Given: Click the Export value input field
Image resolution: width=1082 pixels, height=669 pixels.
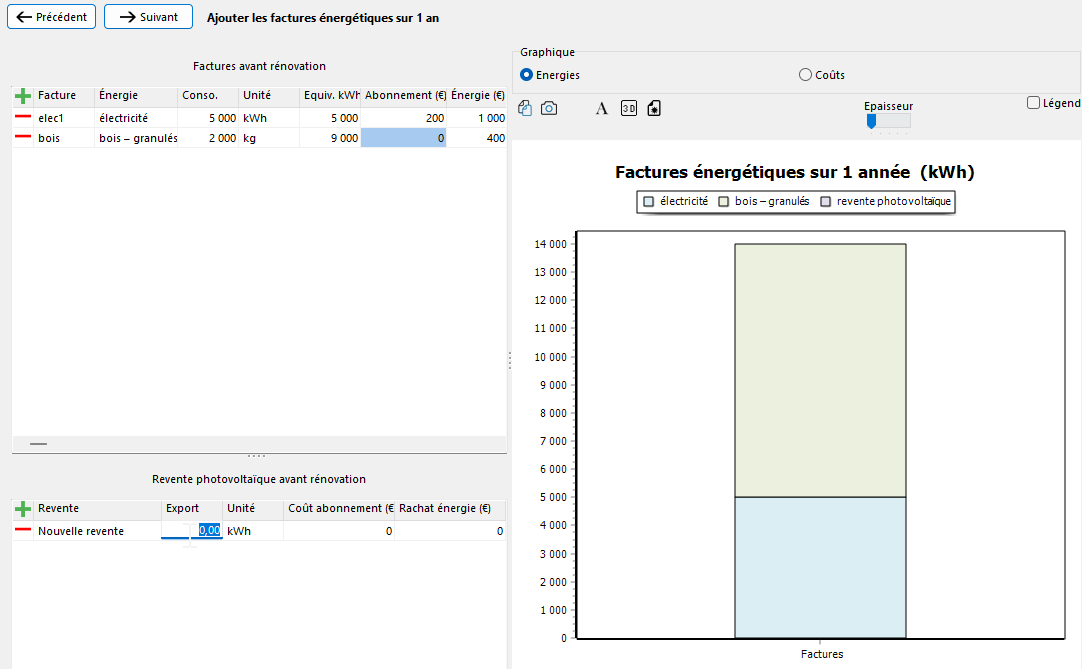Looking at the screenshot, I should pyautogui.click(x=192, y=531).
